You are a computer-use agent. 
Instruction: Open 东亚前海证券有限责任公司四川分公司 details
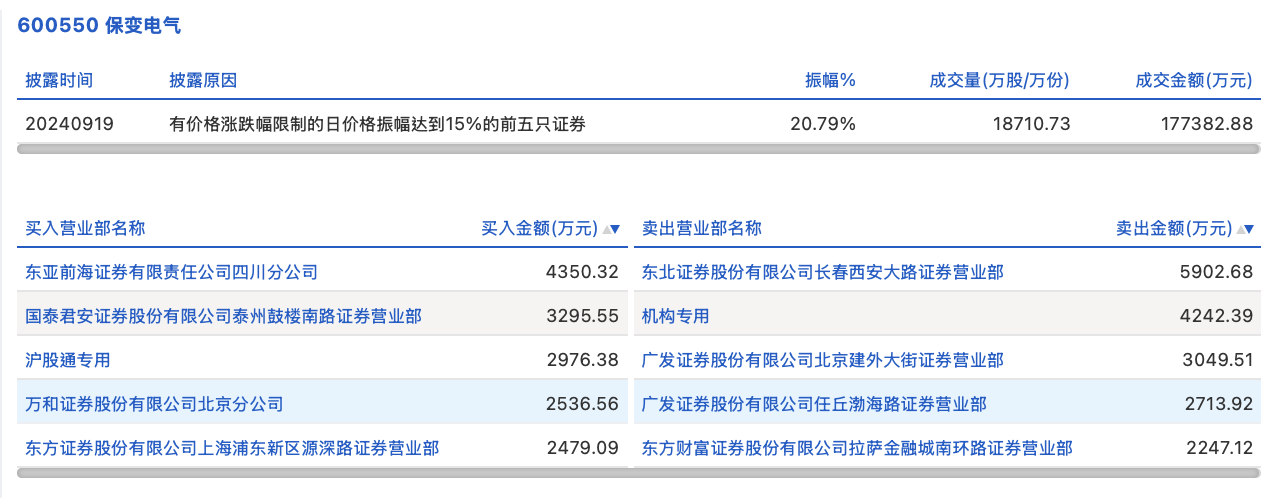pos(171,271)
